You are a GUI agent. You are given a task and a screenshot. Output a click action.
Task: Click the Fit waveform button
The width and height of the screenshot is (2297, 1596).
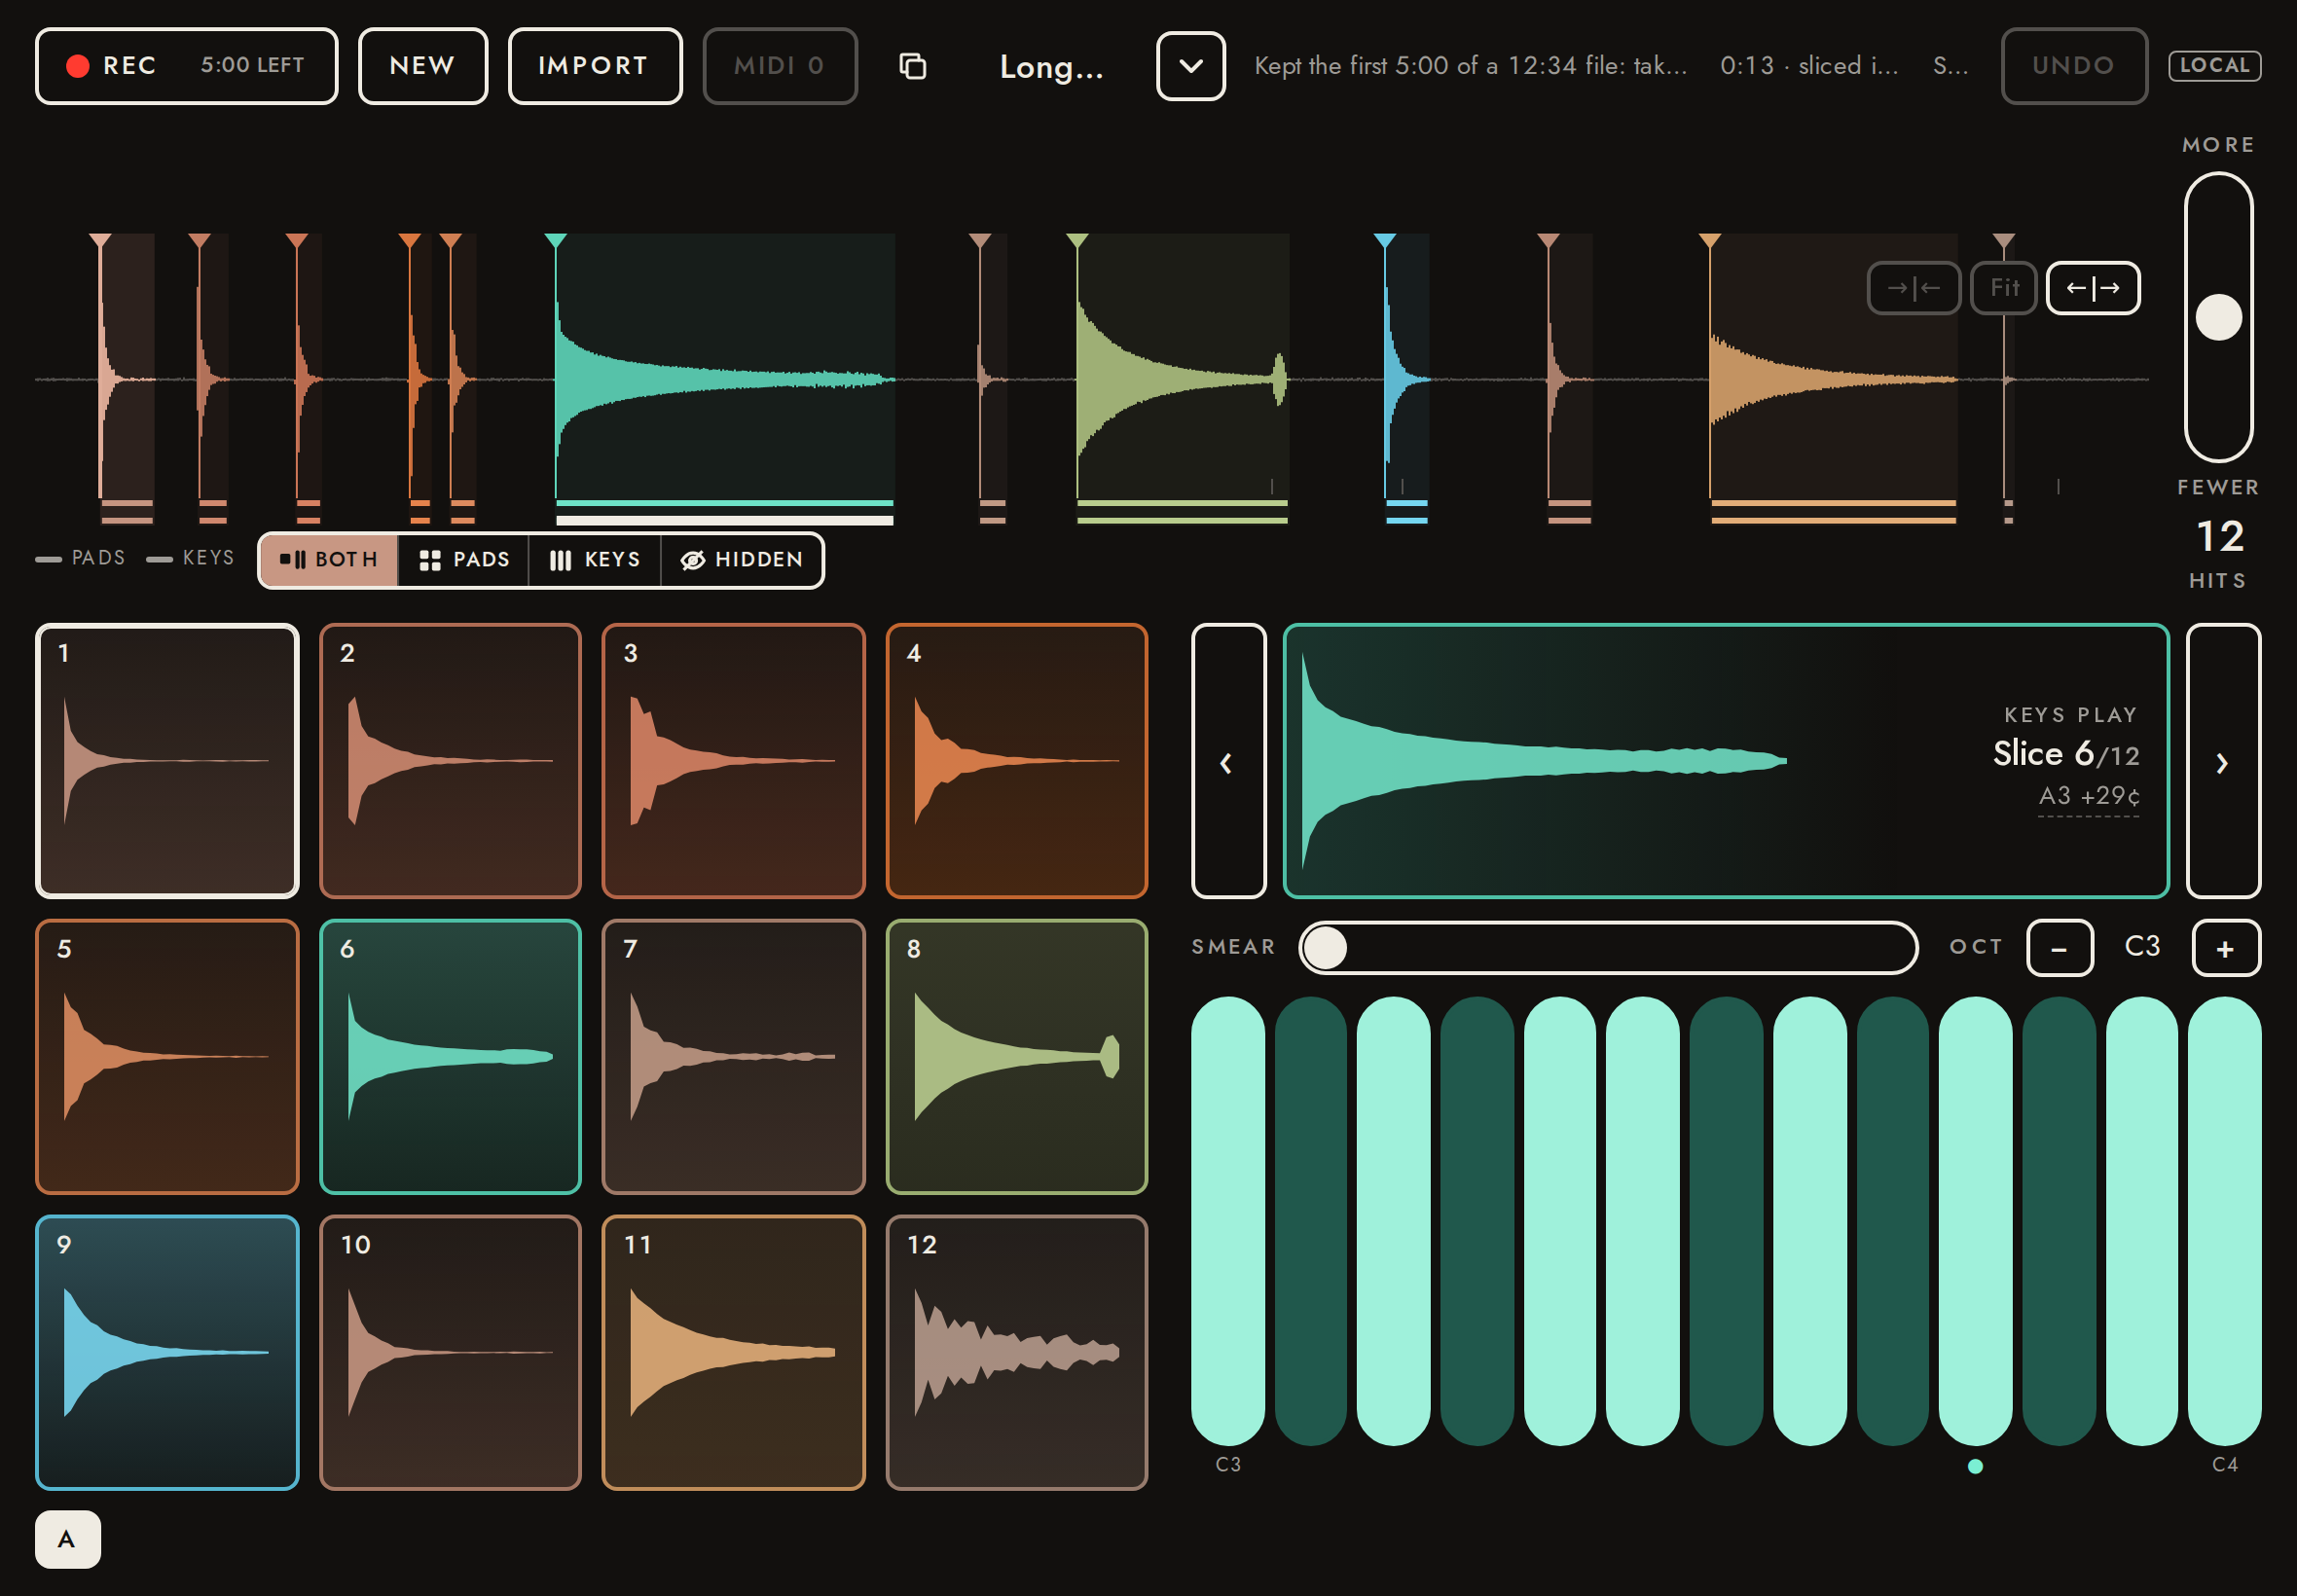tap(2003, 288)
